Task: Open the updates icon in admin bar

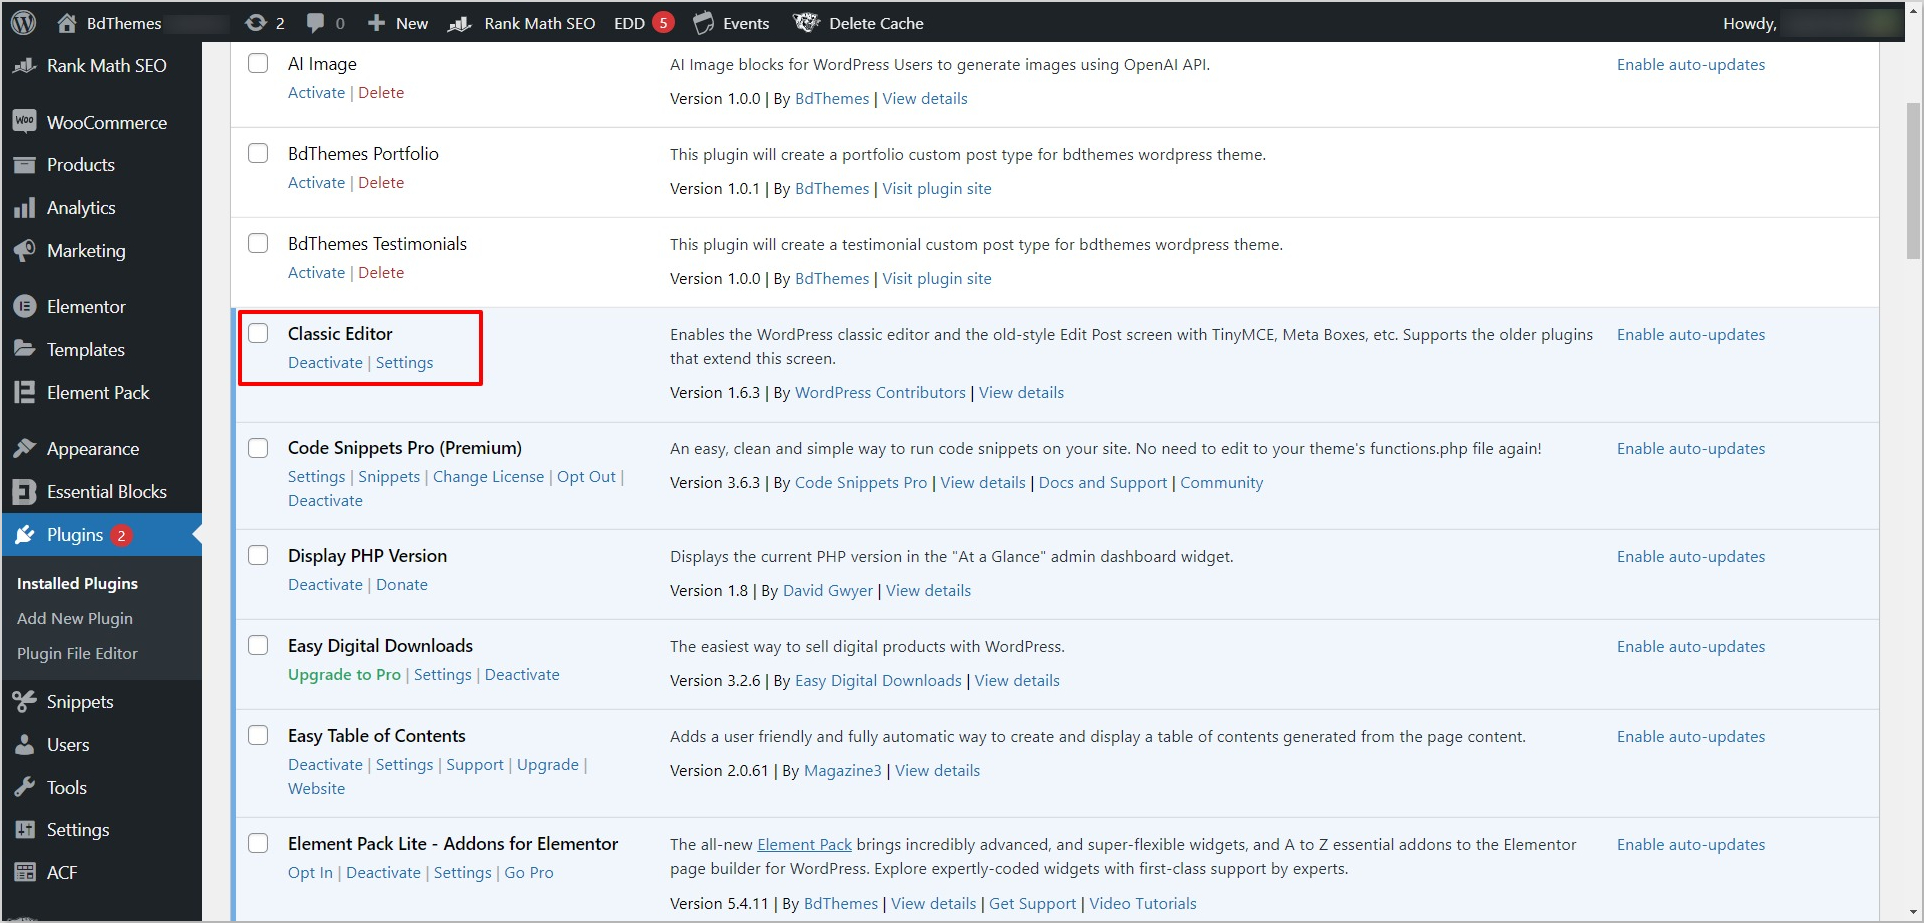Action: click(256, 22)
